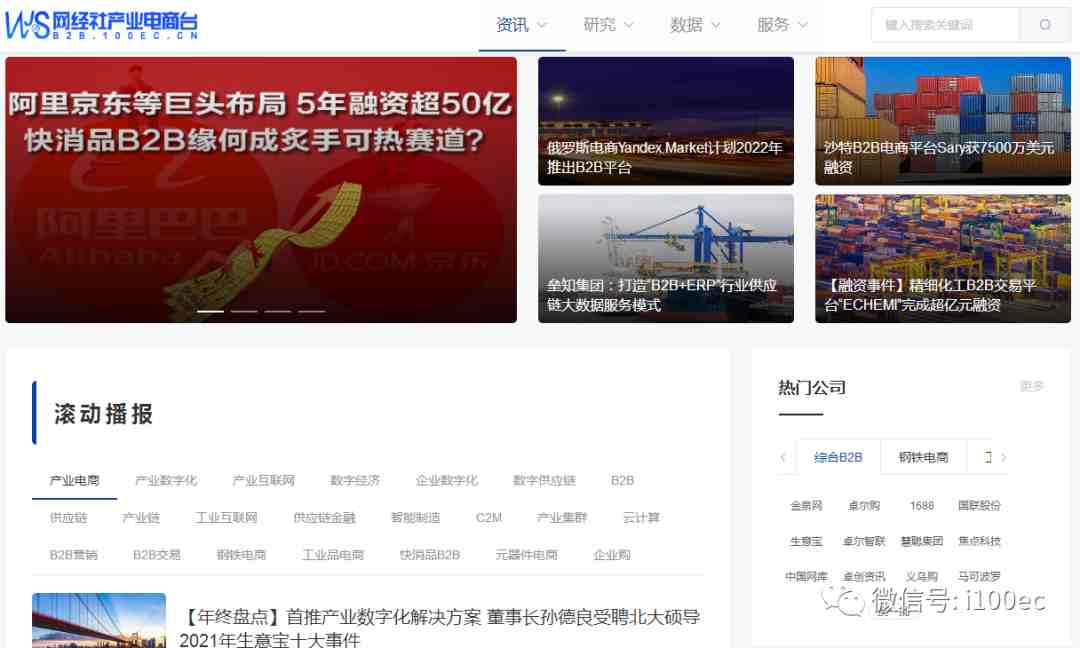
Task: Select the B2B tab
Action: click(622, 480)
